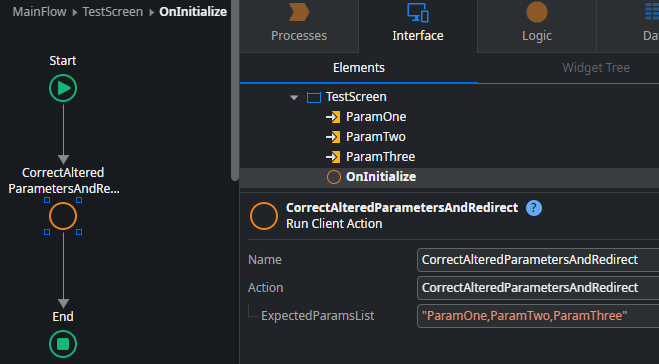The image size is (659, 364).
Task: Show the Elements sub-tab
Action: click(x=358, y=68)
